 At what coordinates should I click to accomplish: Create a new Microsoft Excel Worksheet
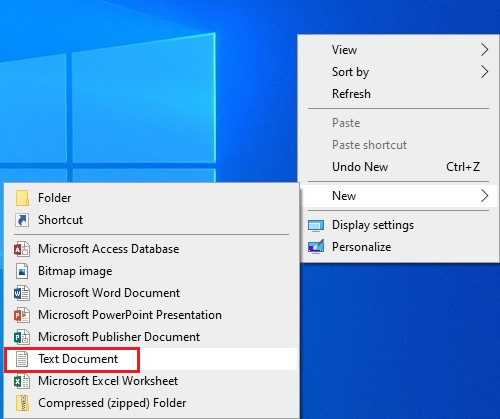(151, 381)
